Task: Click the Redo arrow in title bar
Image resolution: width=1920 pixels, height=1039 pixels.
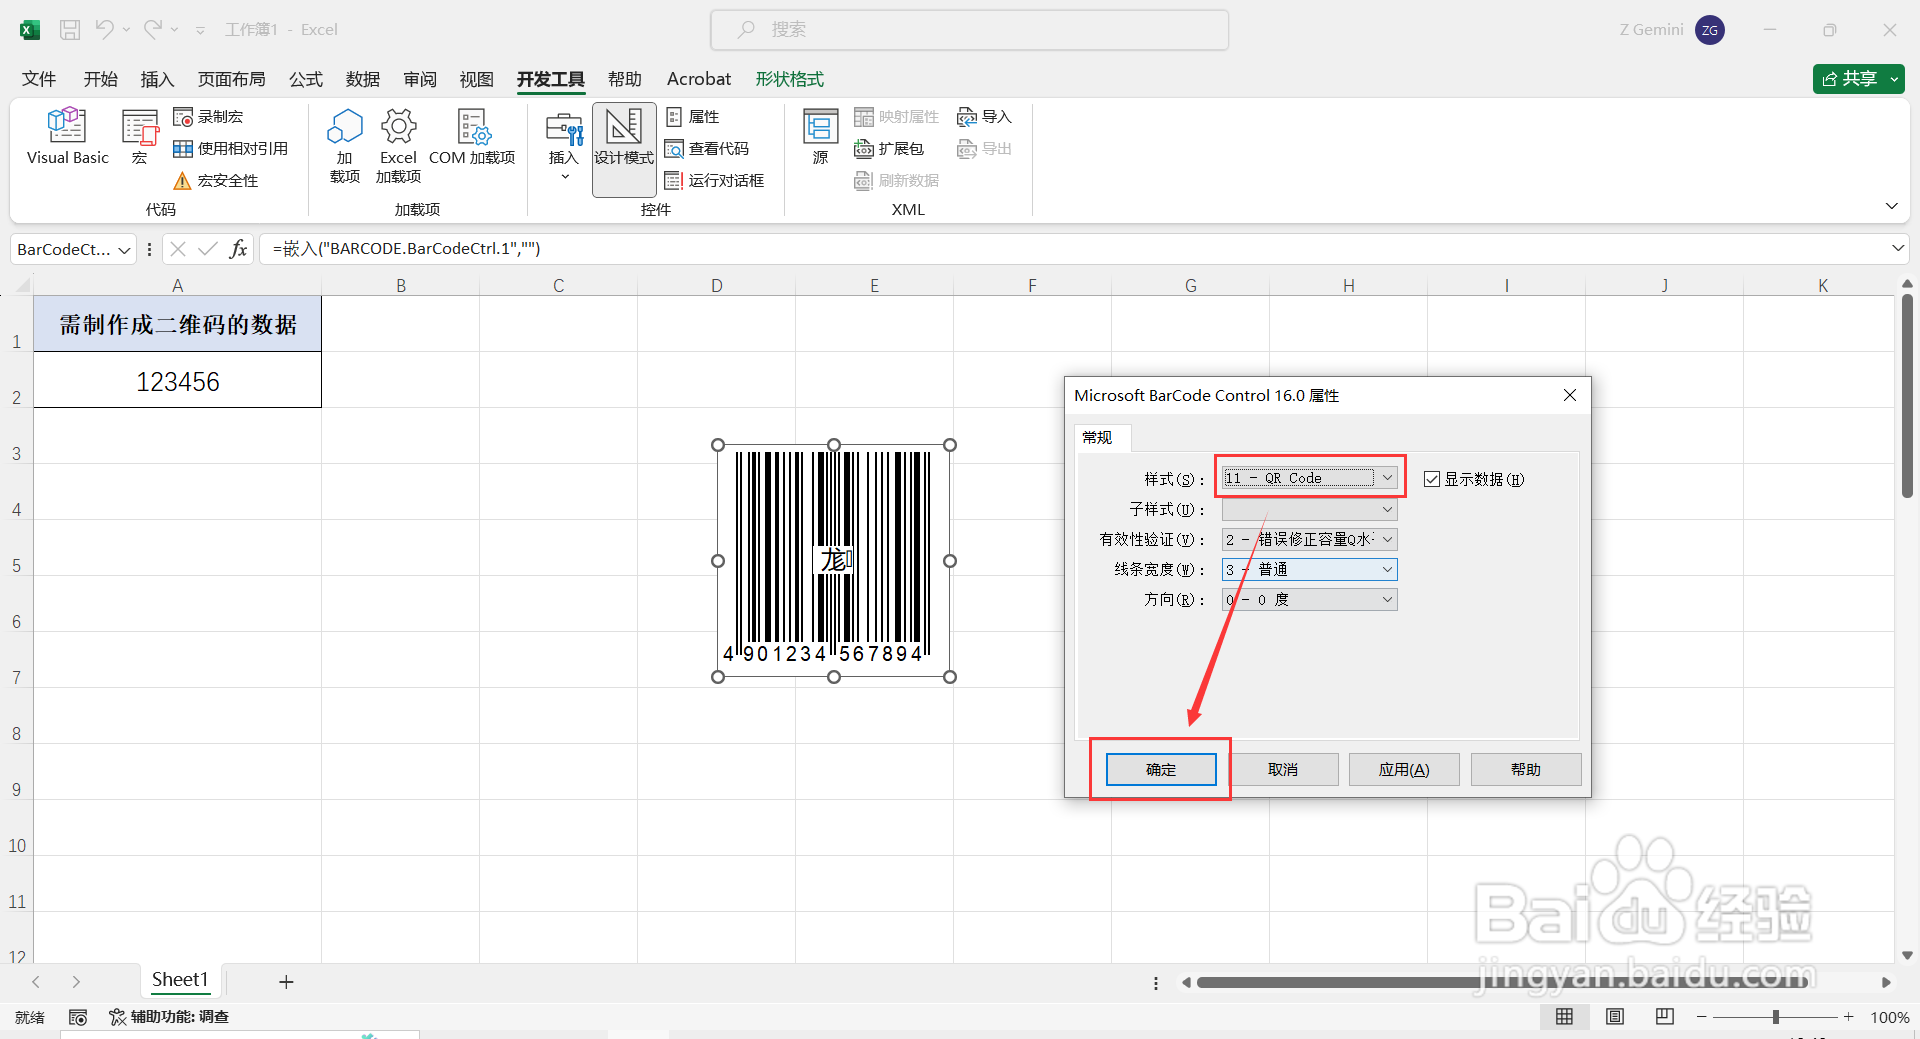Action: pyautogui.click(x=153, y=30)
